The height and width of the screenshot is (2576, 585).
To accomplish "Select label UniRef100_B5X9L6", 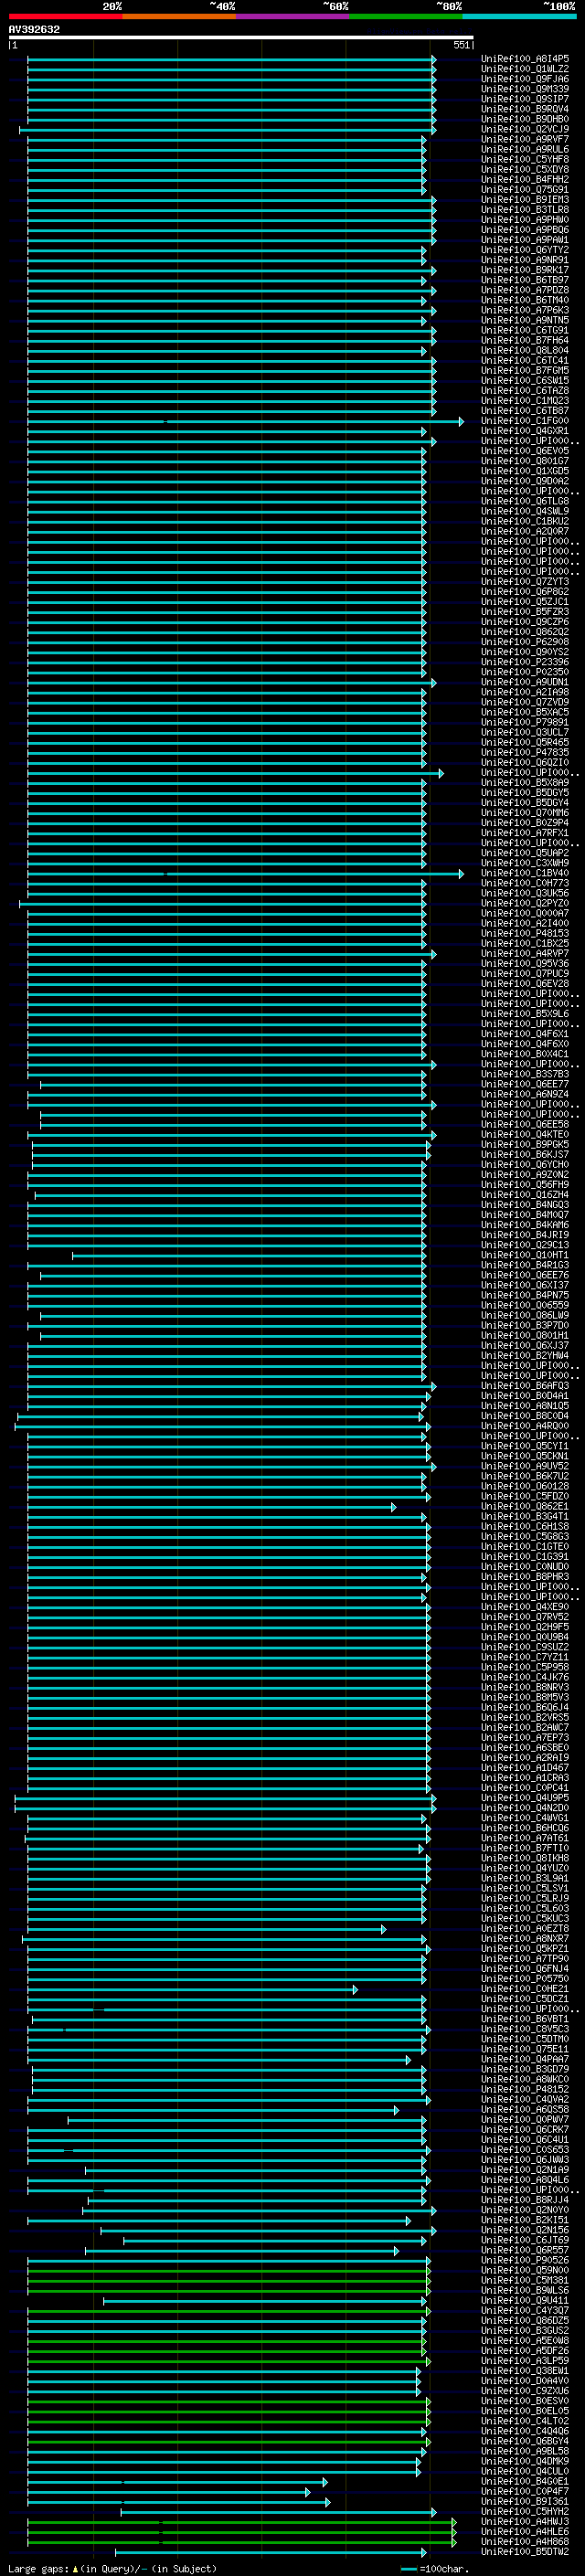I will coord(525,1014).
